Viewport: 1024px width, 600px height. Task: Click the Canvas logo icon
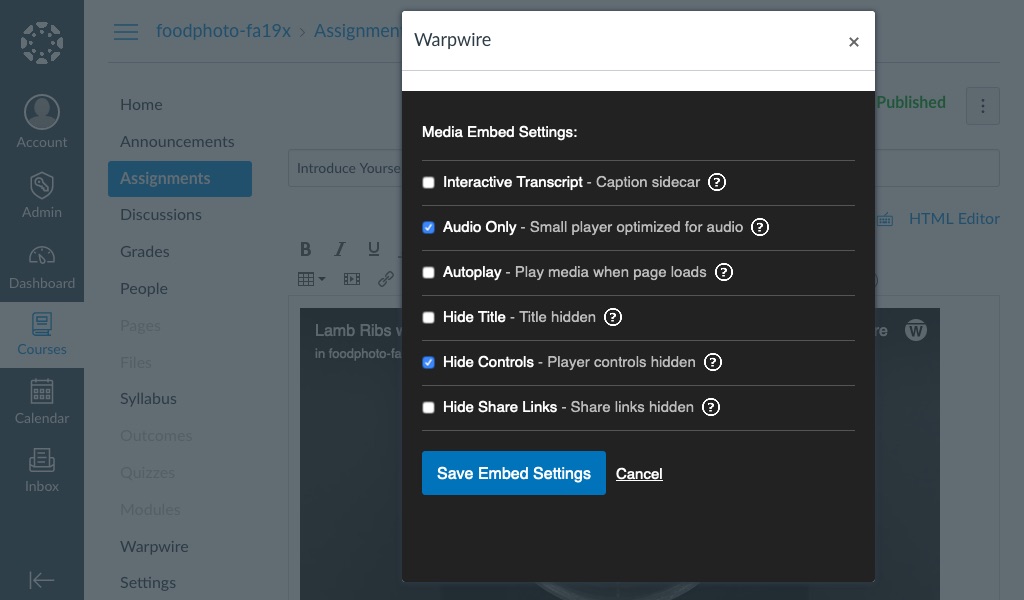tap(42, 43)
